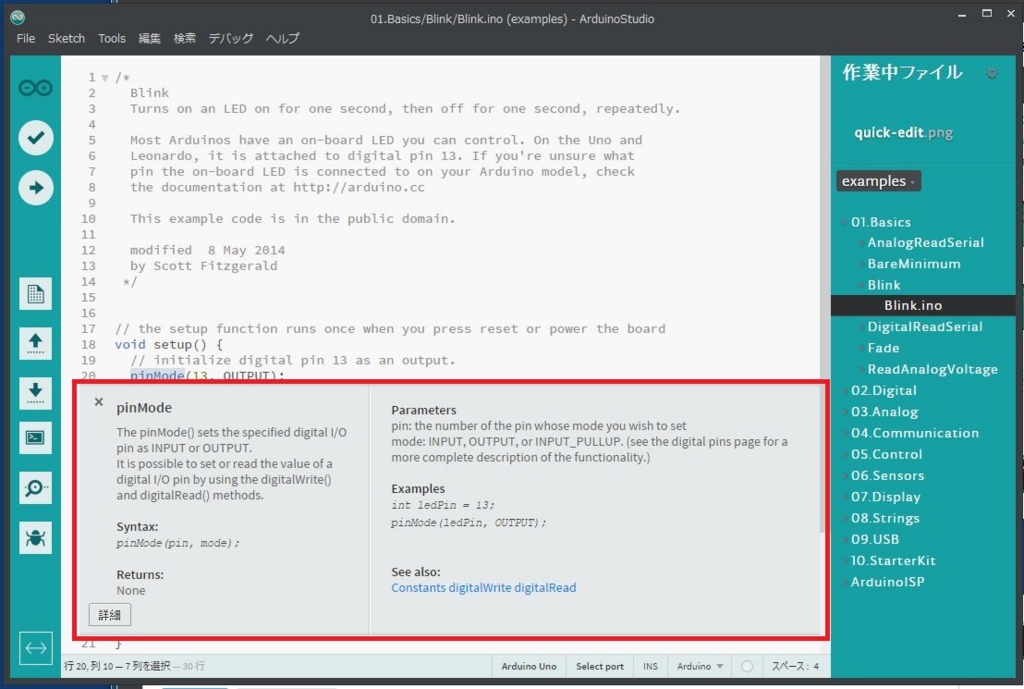Open the 06.Sensors folder
Image resolution: width=1024 pixels, height=689 pixels.
888,475
